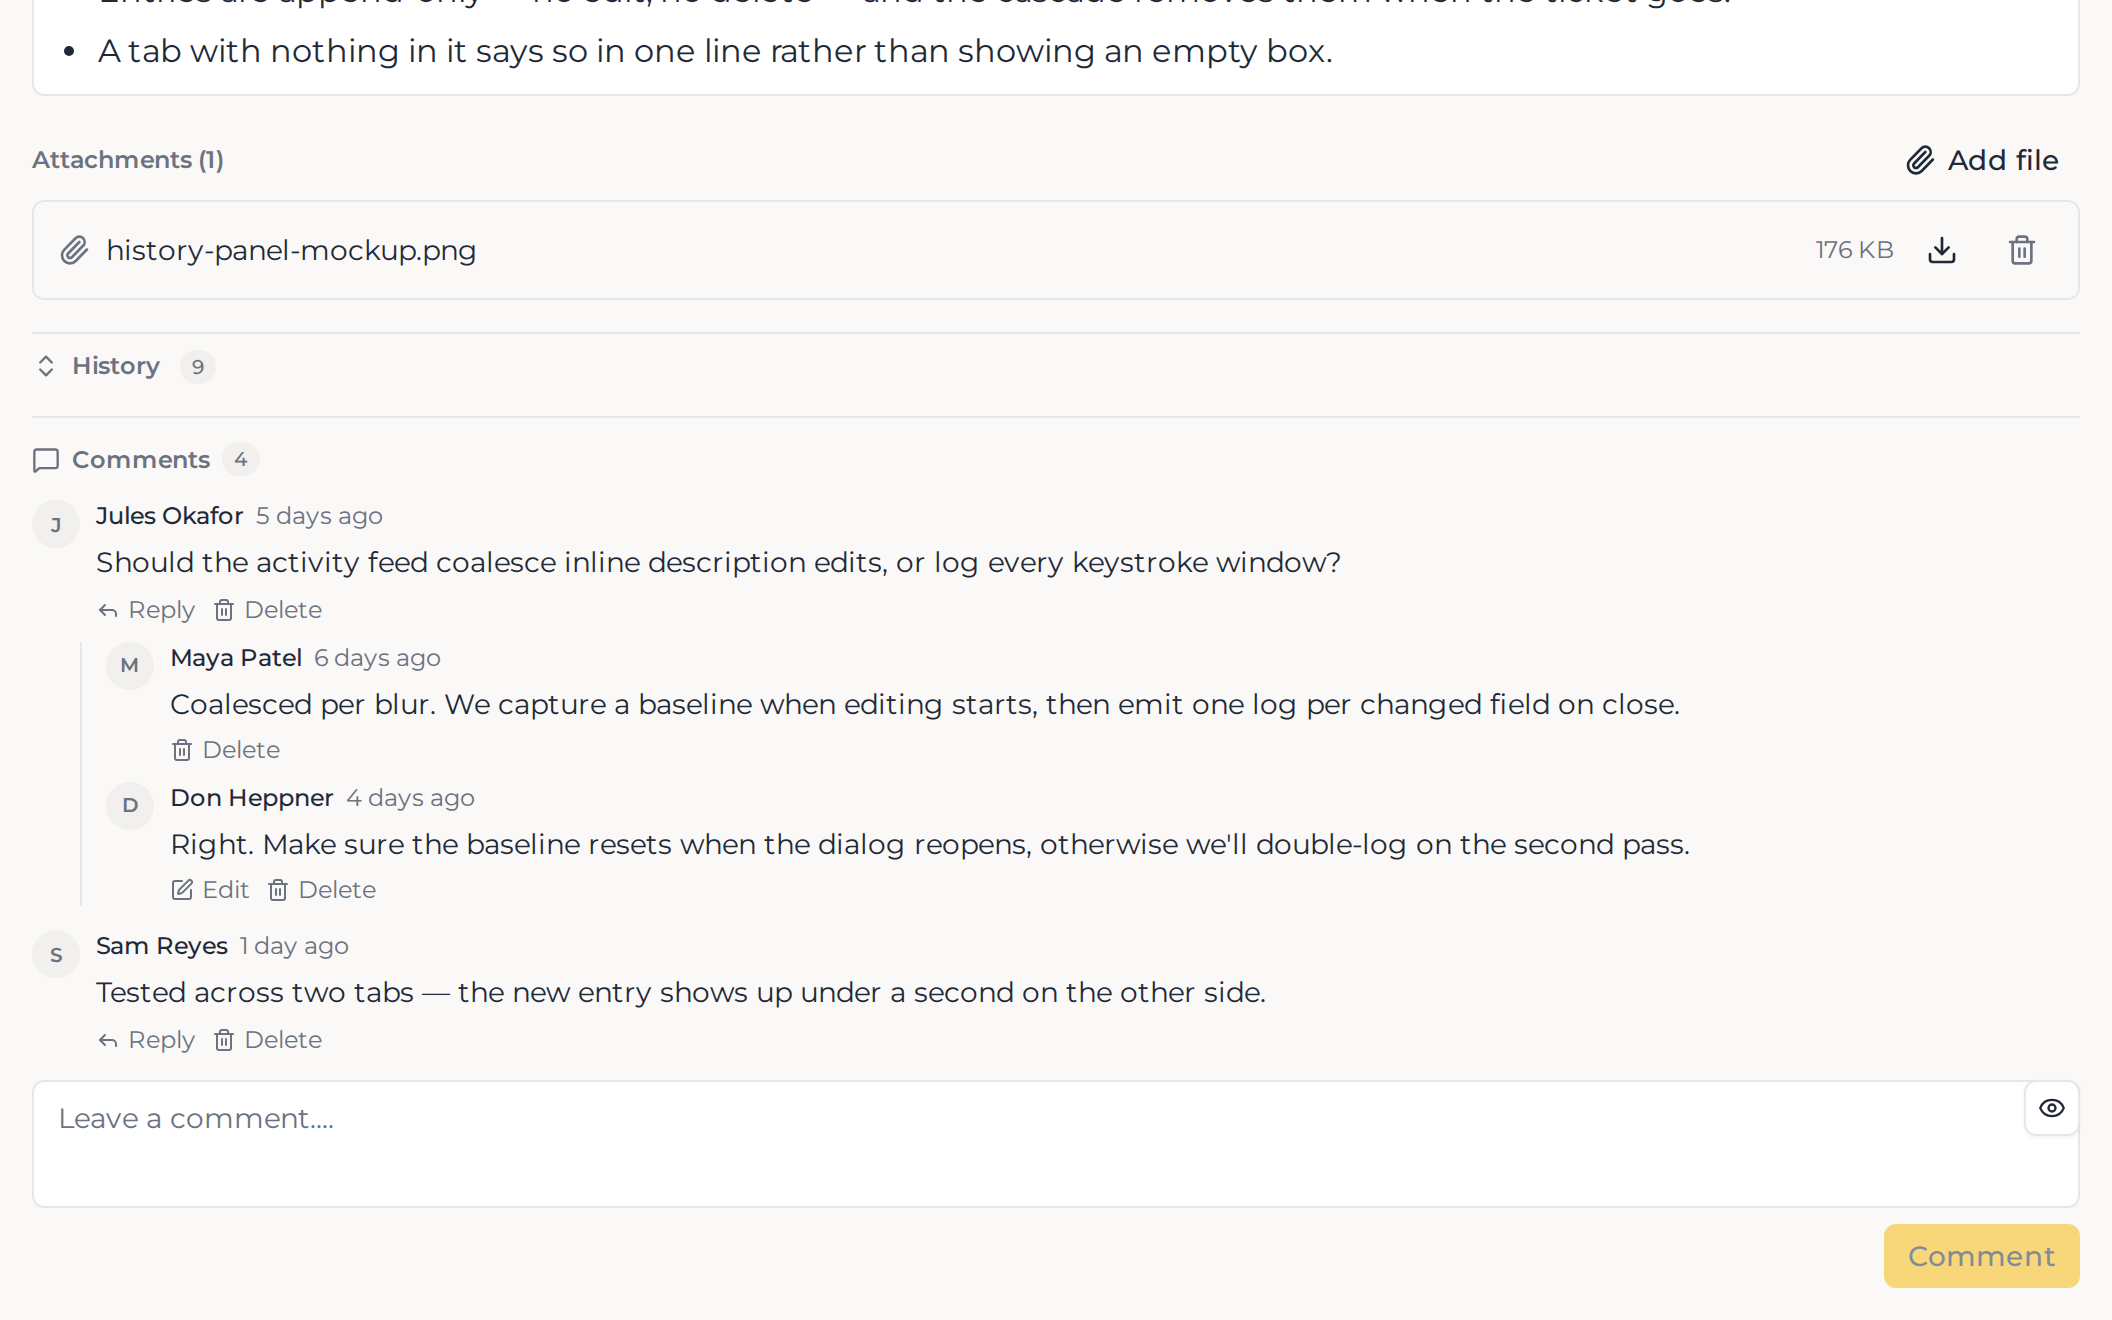The width and height of the screenshot is (2112, 1320).
Task: Submit with the yellow Comment button
Action: 1981,1256
